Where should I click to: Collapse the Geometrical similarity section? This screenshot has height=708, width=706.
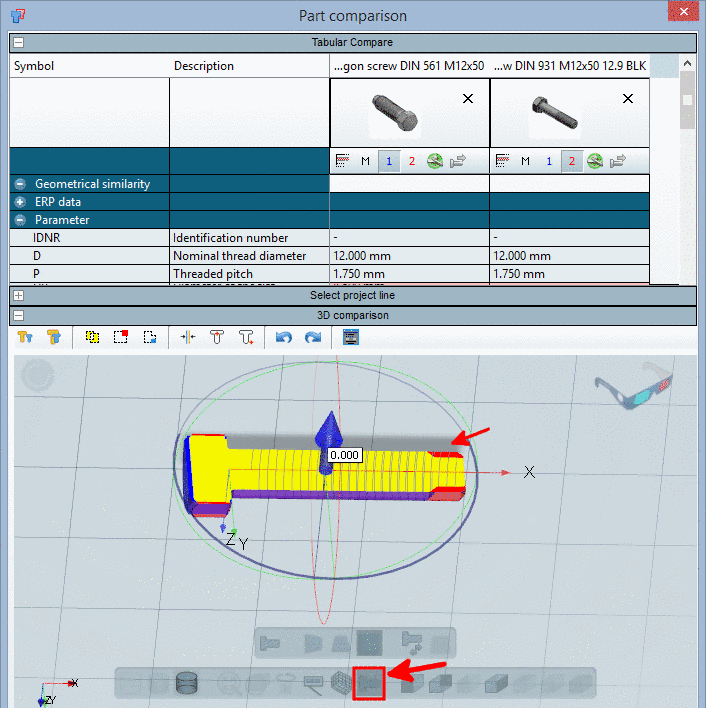[x=20, y=184]
